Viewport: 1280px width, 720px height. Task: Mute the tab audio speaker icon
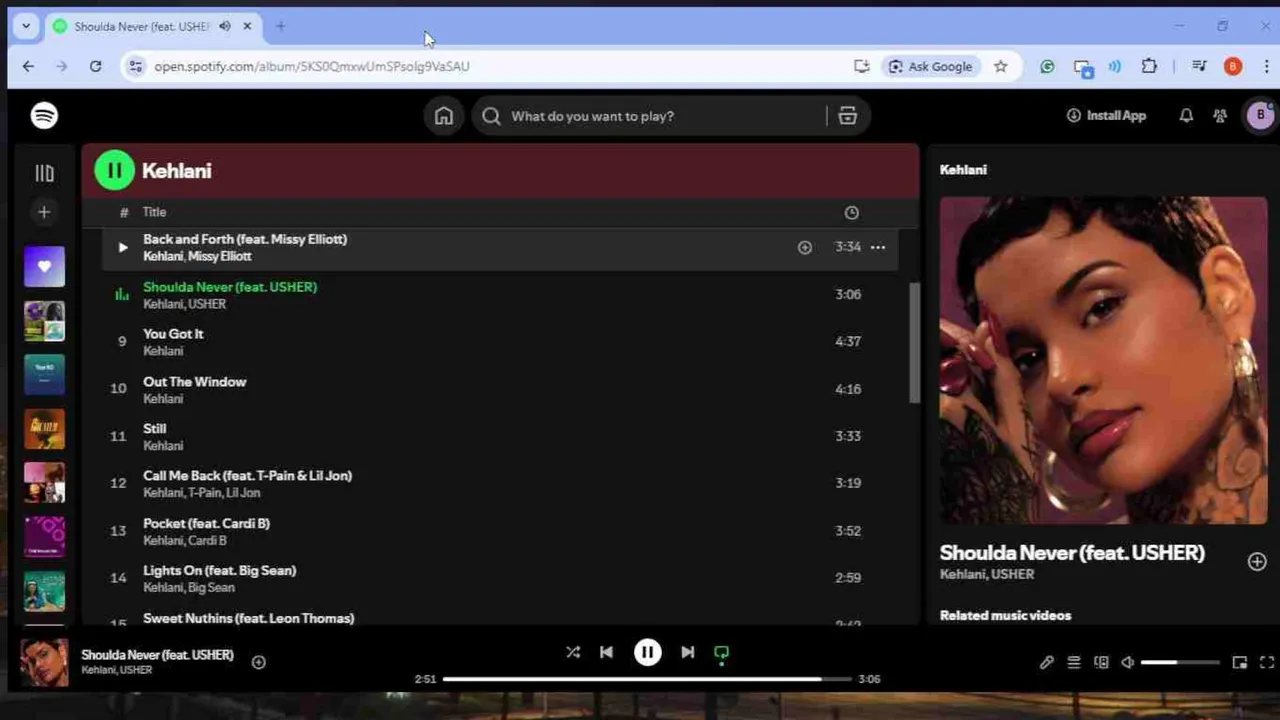click(225, 27)
